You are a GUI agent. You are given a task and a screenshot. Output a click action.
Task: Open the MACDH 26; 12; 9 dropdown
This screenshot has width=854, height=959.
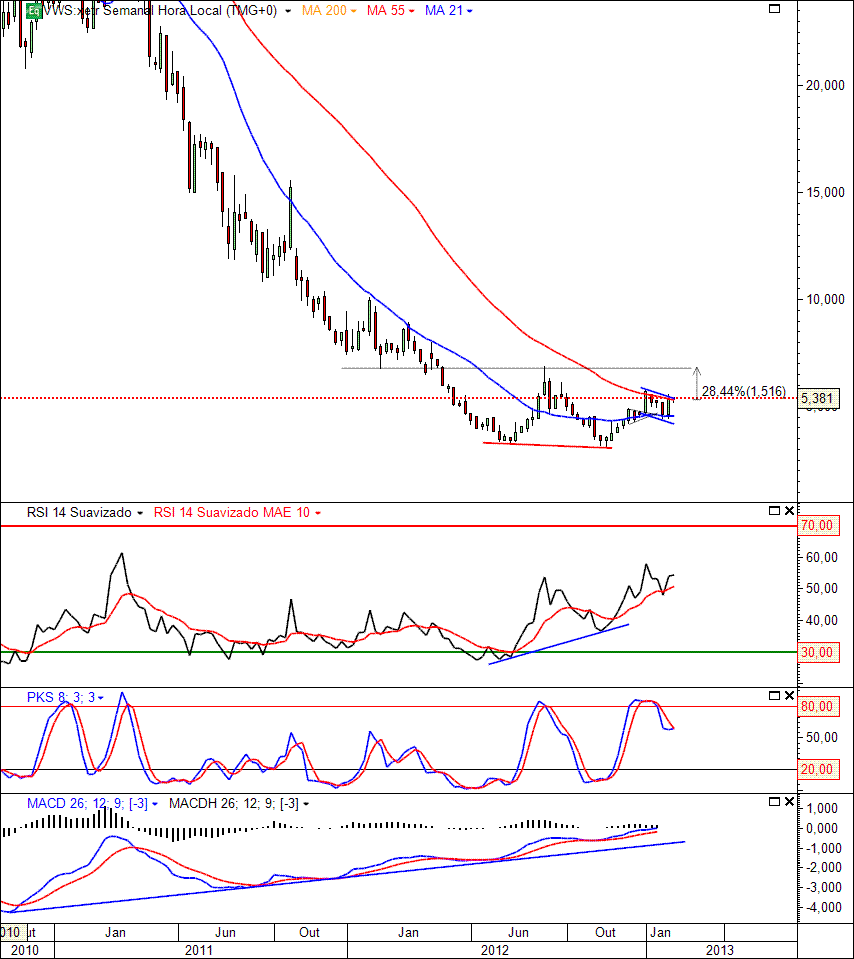pos(306,804)
